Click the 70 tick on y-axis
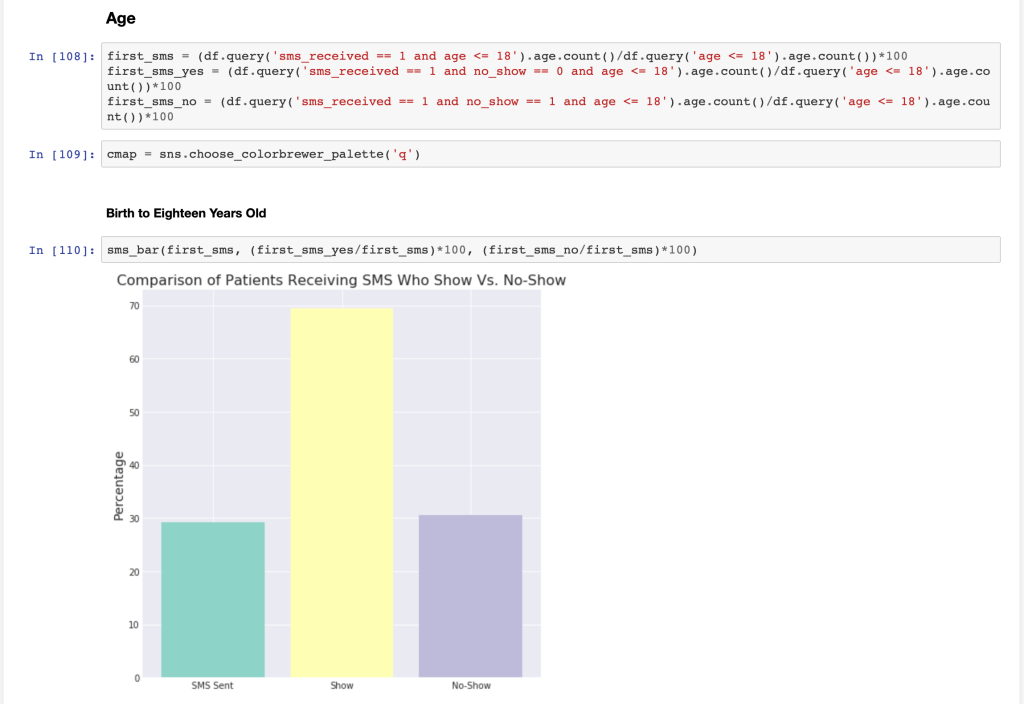Viewport: 1024px width, 704px height. click(x=134, y=306)
